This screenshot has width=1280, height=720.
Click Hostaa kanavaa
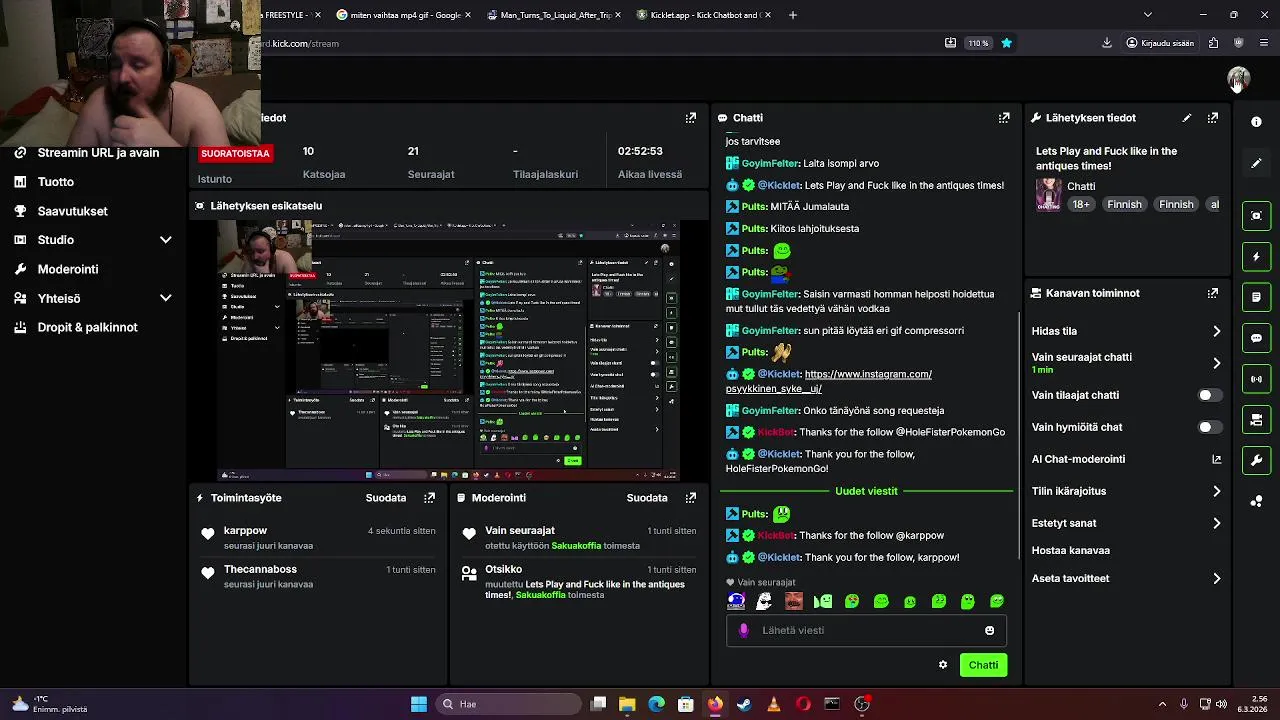click(x=1071, y=550)
